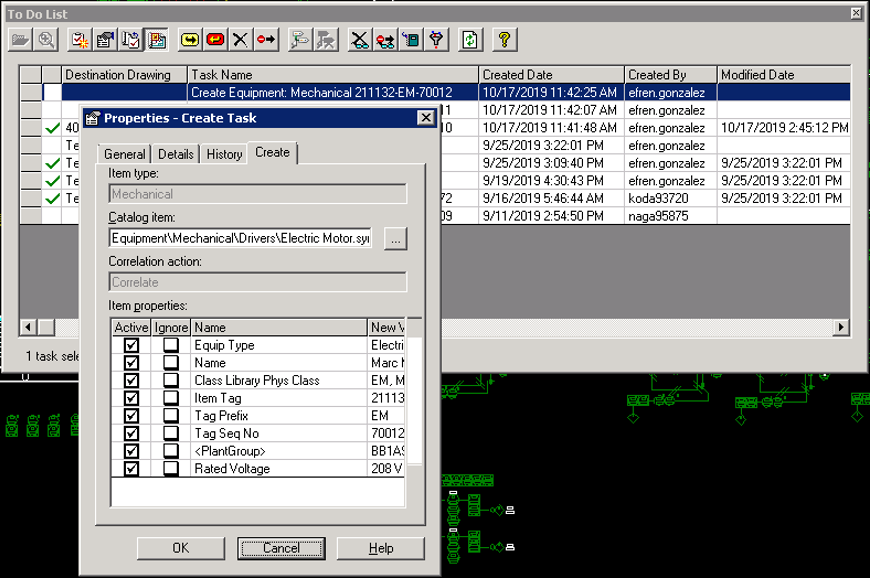The image size is (870, 580).
Task: Click the funnel Filter toolbar icon
Action: (x=436, y=39)
